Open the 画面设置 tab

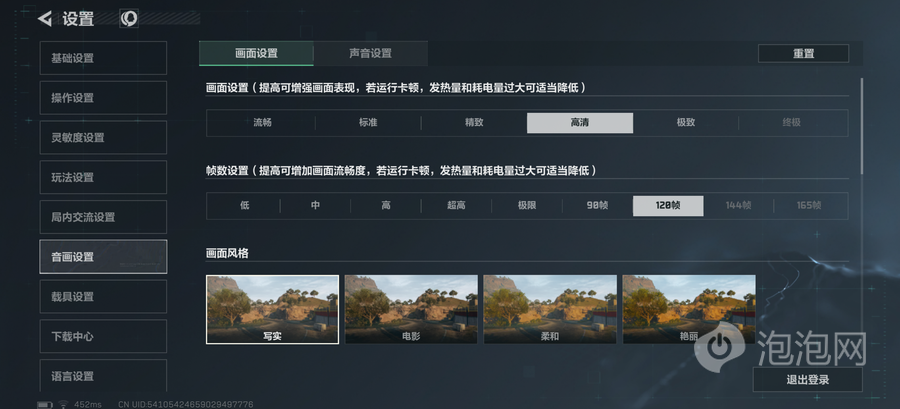(x=256, y=53)
